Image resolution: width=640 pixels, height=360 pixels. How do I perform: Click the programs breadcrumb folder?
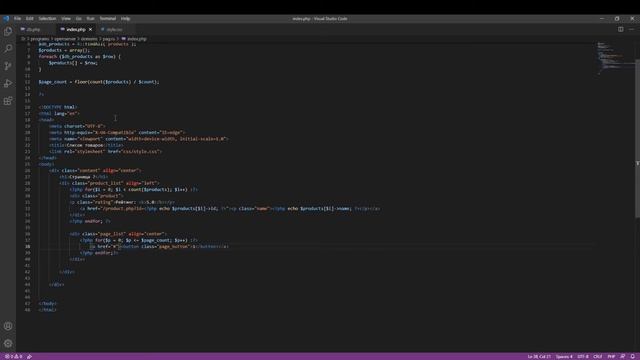tap(40, 39)
